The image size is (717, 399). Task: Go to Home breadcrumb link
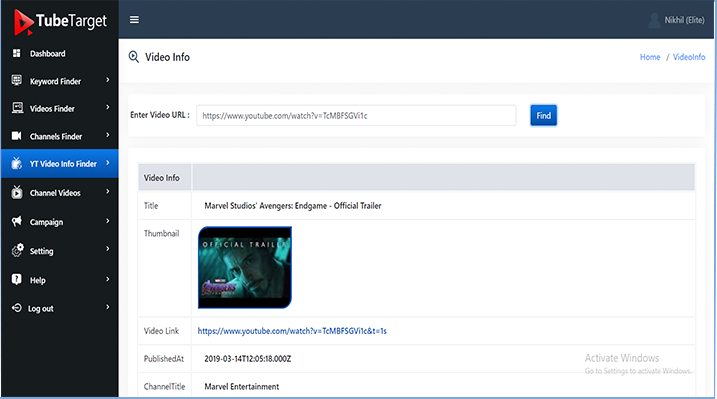[650, 57]
